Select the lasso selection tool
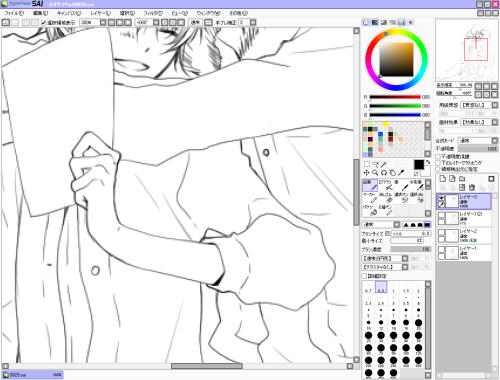The height and width of the screenshot is (380, 500). coord(376,164)
